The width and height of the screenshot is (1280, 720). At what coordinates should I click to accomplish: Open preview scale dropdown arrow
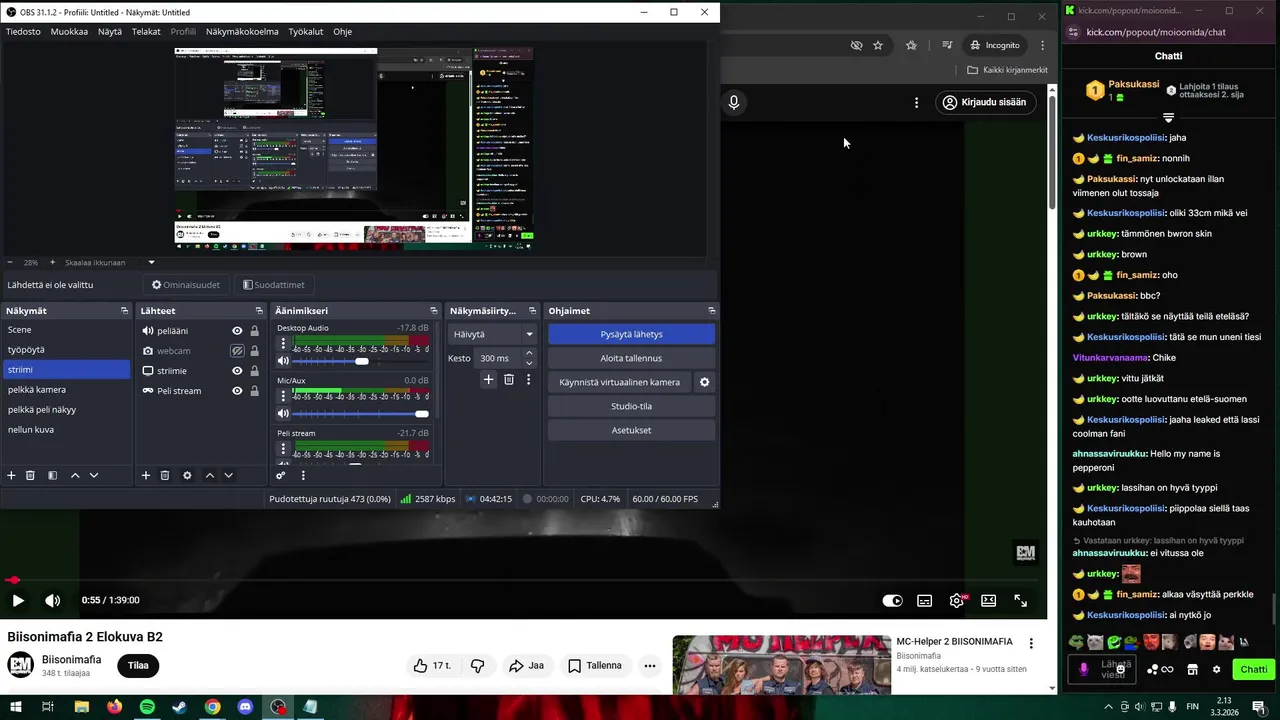tap(152, 263)
